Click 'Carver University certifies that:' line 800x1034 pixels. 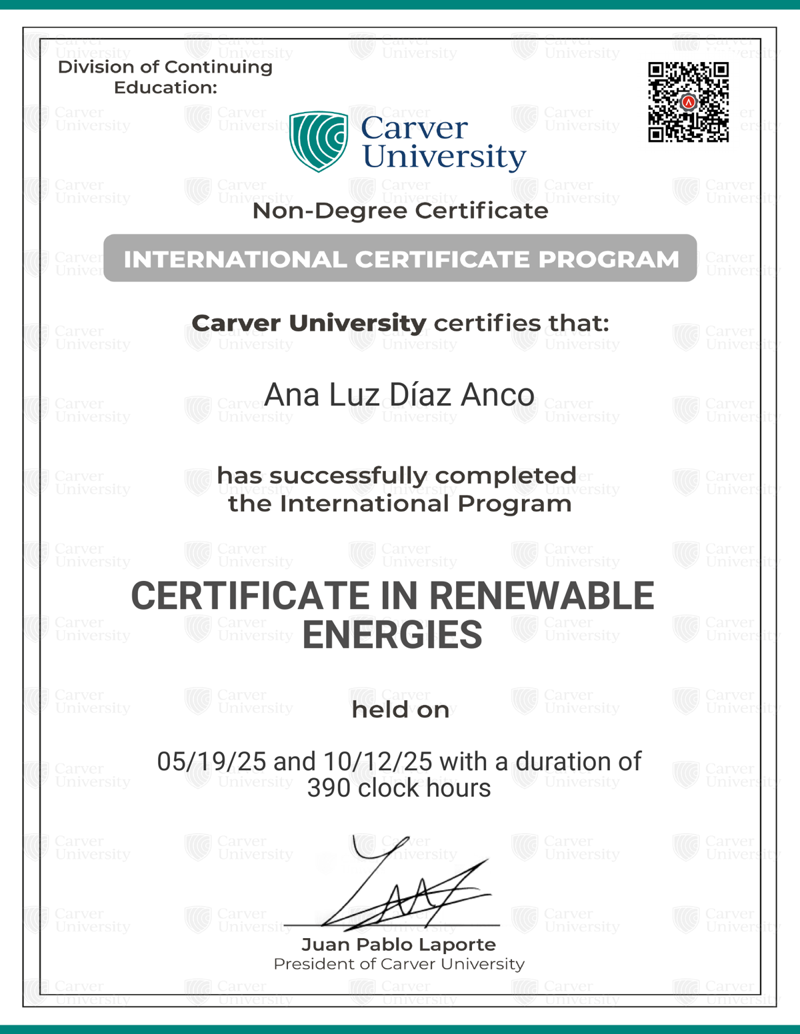[400, 323]
